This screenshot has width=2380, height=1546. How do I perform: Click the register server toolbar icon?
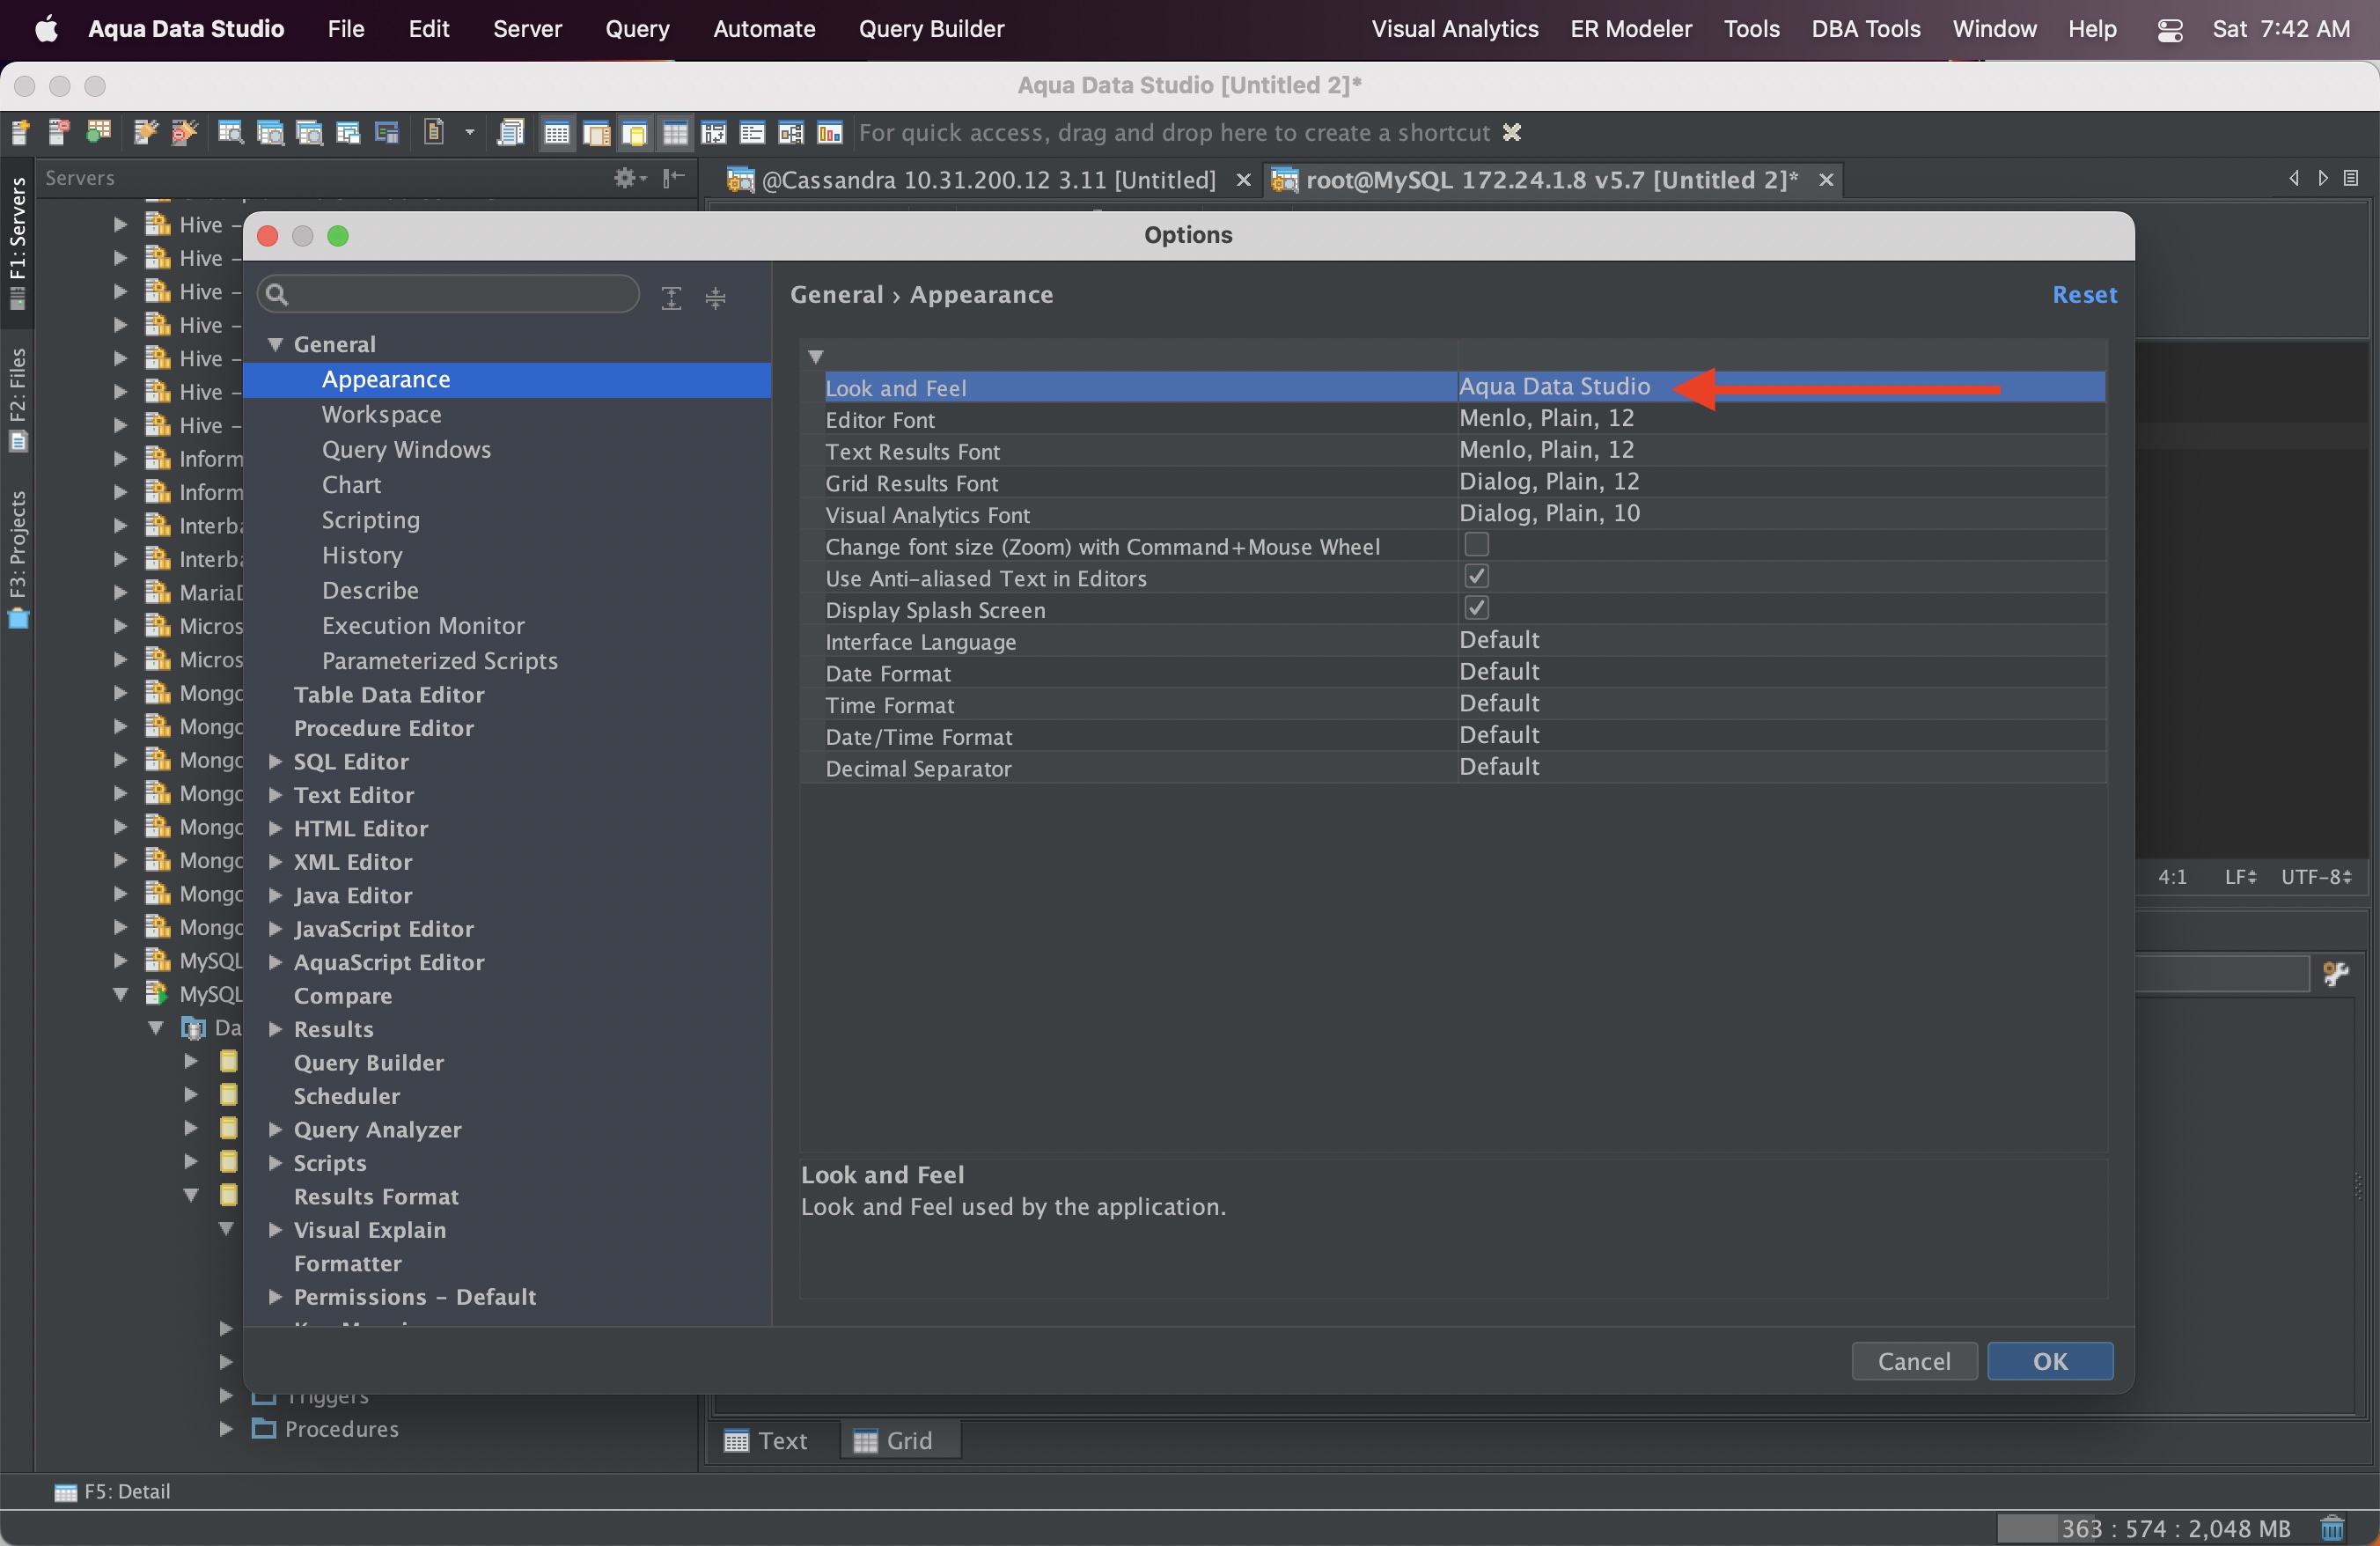coord(20,132)
